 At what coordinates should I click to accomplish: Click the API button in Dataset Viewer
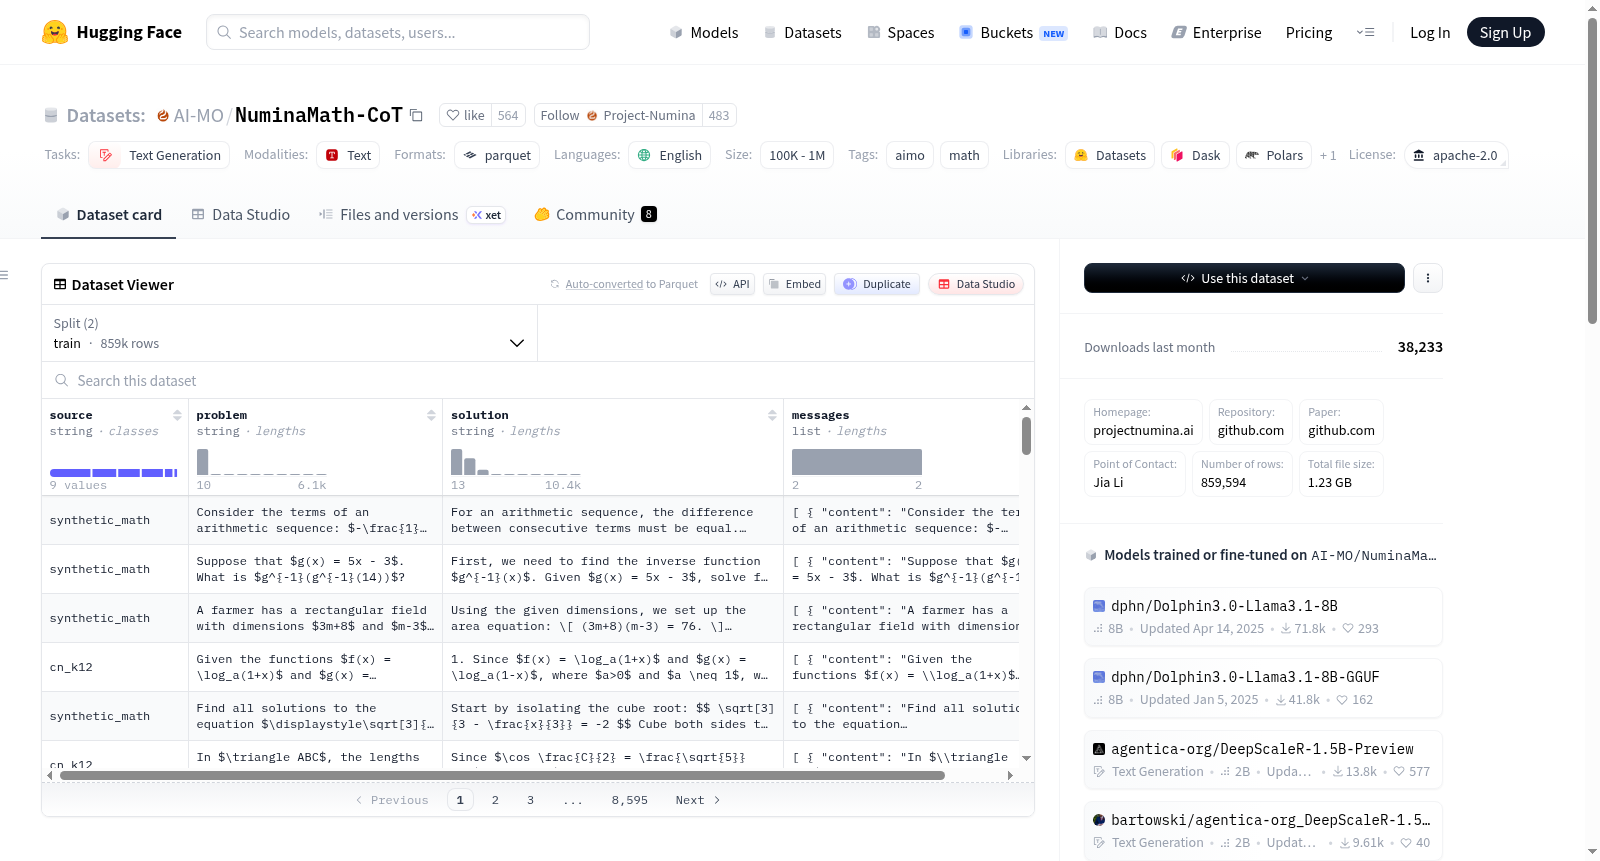[x=732, y=284]
